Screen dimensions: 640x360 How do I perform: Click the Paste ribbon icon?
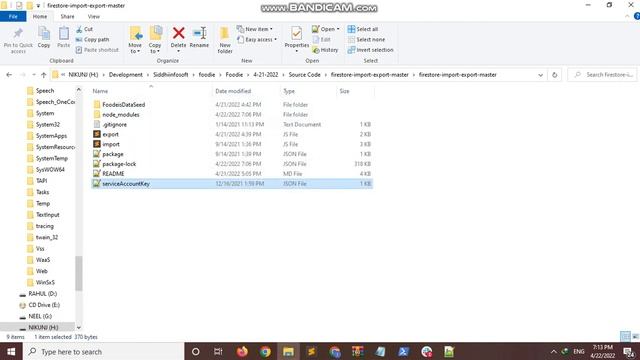pos(64,38)
